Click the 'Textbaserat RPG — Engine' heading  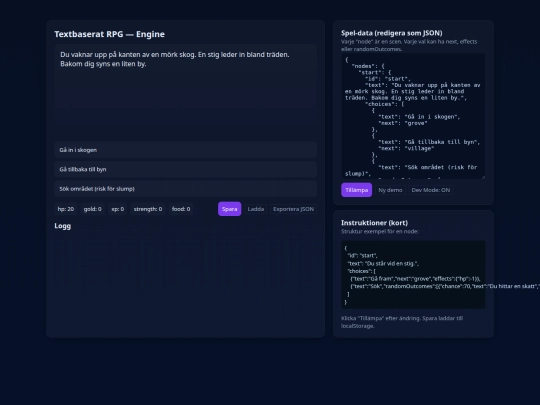pos(110,34)
